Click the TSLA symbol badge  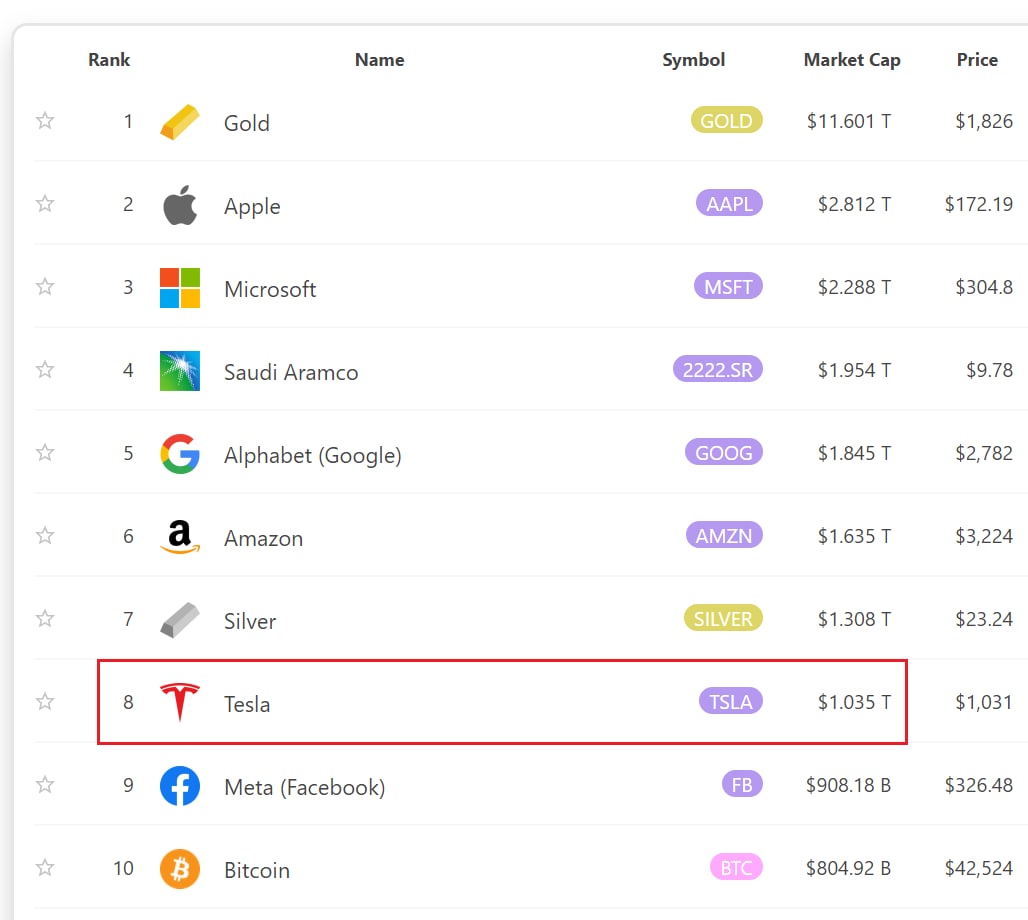[730, 702]
